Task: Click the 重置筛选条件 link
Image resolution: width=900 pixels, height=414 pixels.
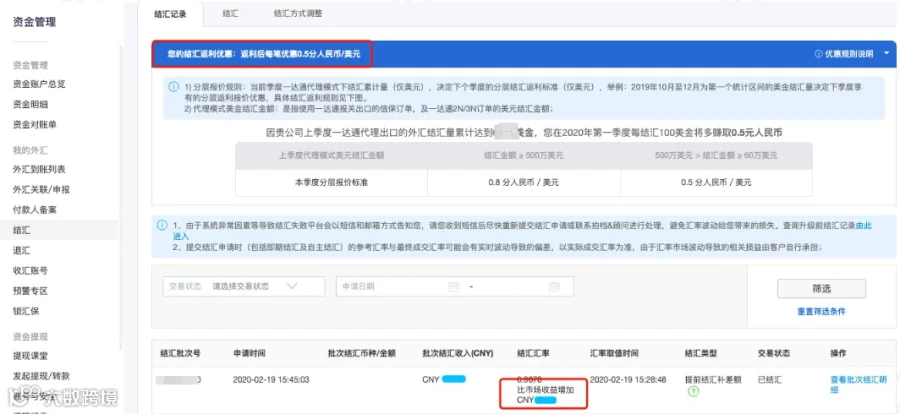Action: coord(821,311)
